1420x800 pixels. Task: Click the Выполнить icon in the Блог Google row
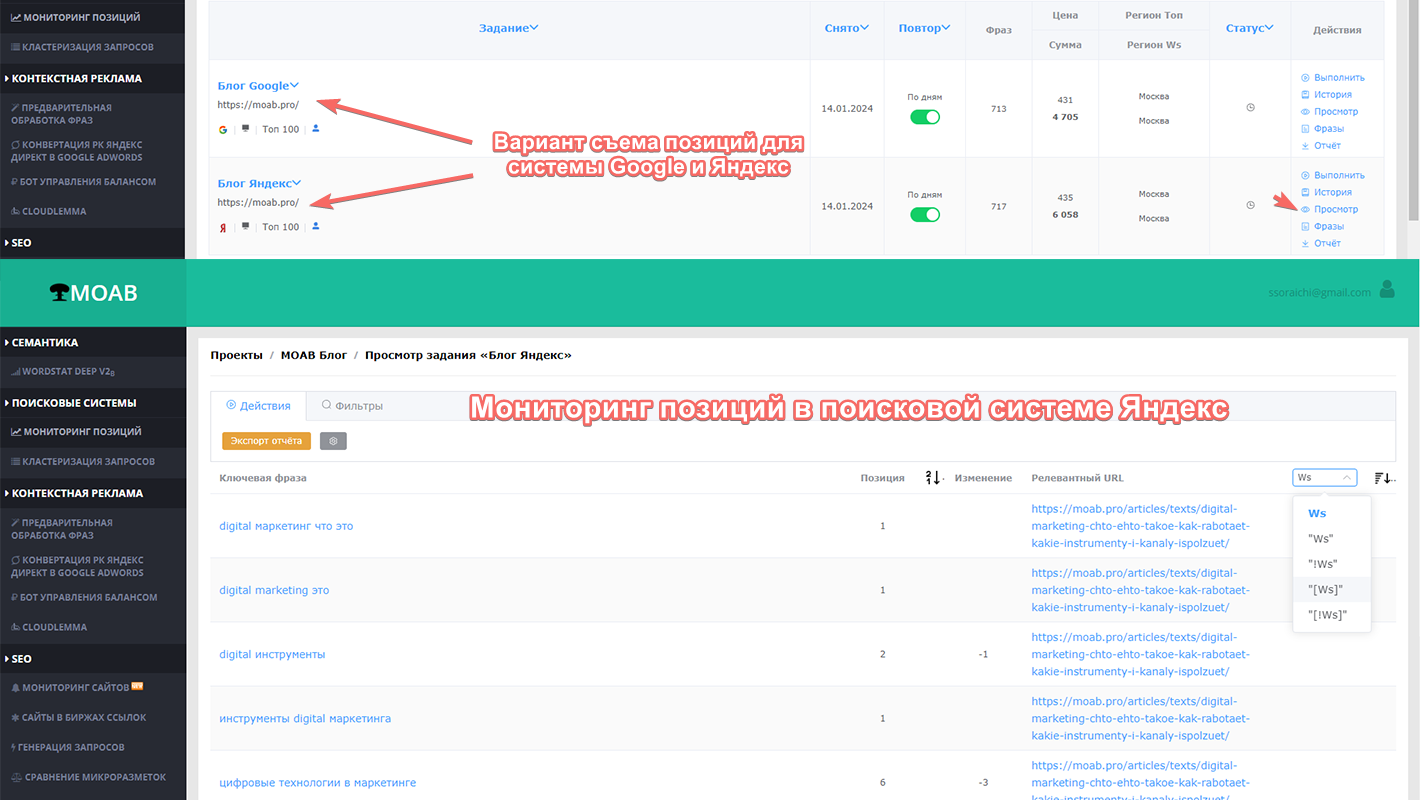(1305, 77)
